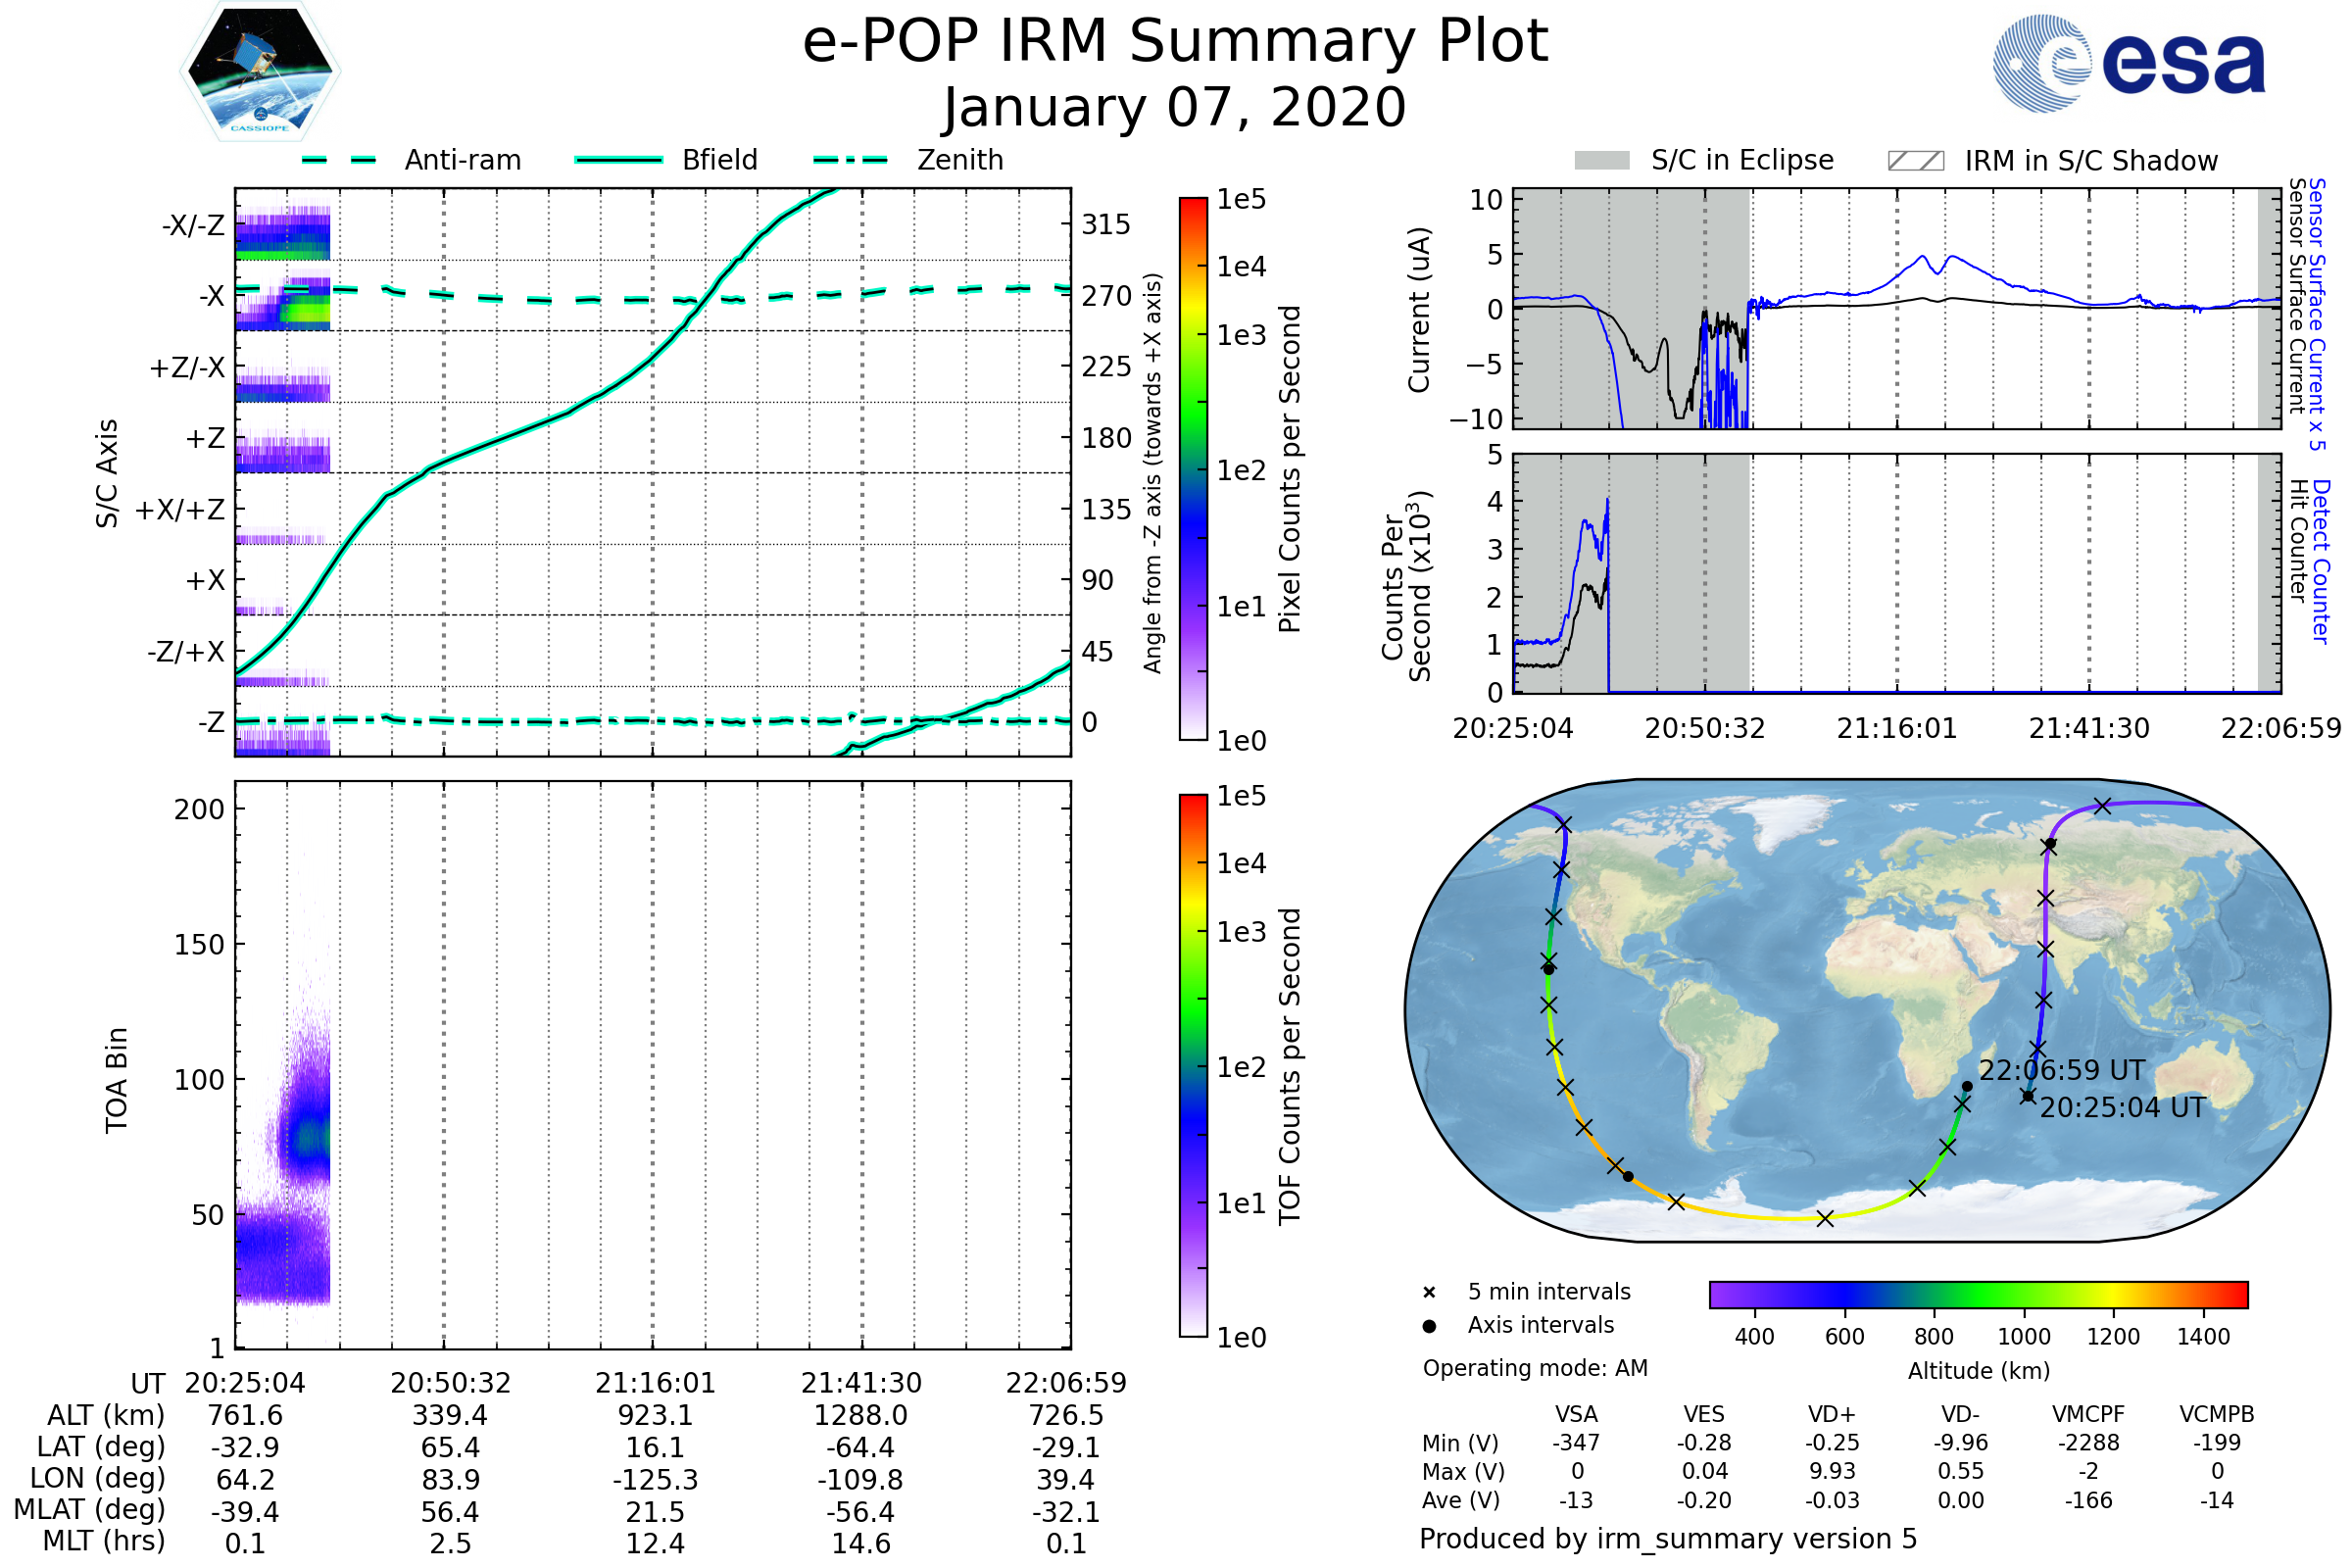Click the VMCPF voltage column header

click(2088, 1414)
